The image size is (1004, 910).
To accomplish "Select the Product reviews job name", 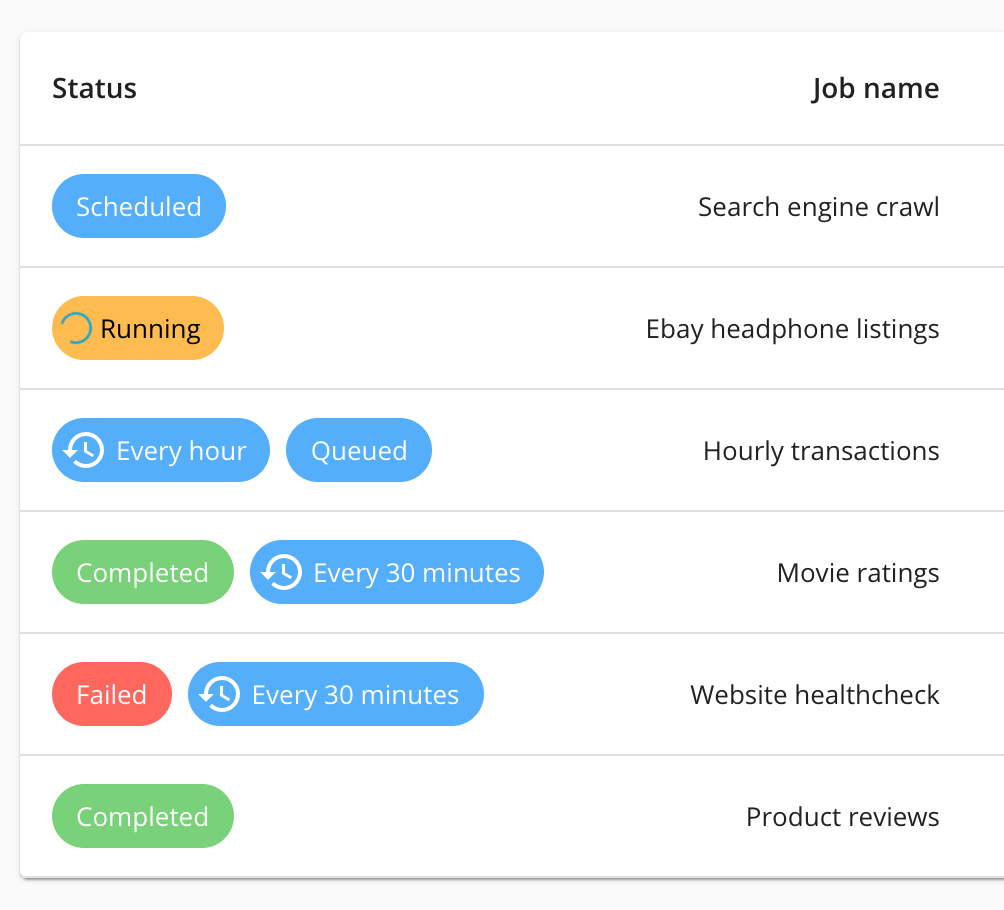I will 842,817.
